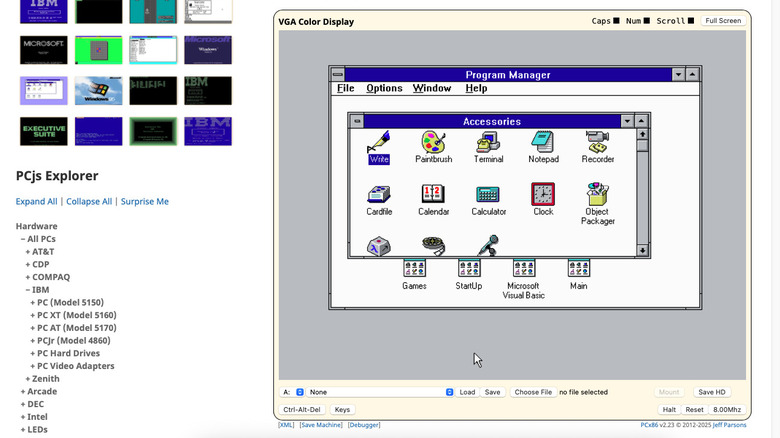This screenshot has width=780, height=438.
Task: Click the Accessories scrollbar down arrow
Action: coord(642,250)
